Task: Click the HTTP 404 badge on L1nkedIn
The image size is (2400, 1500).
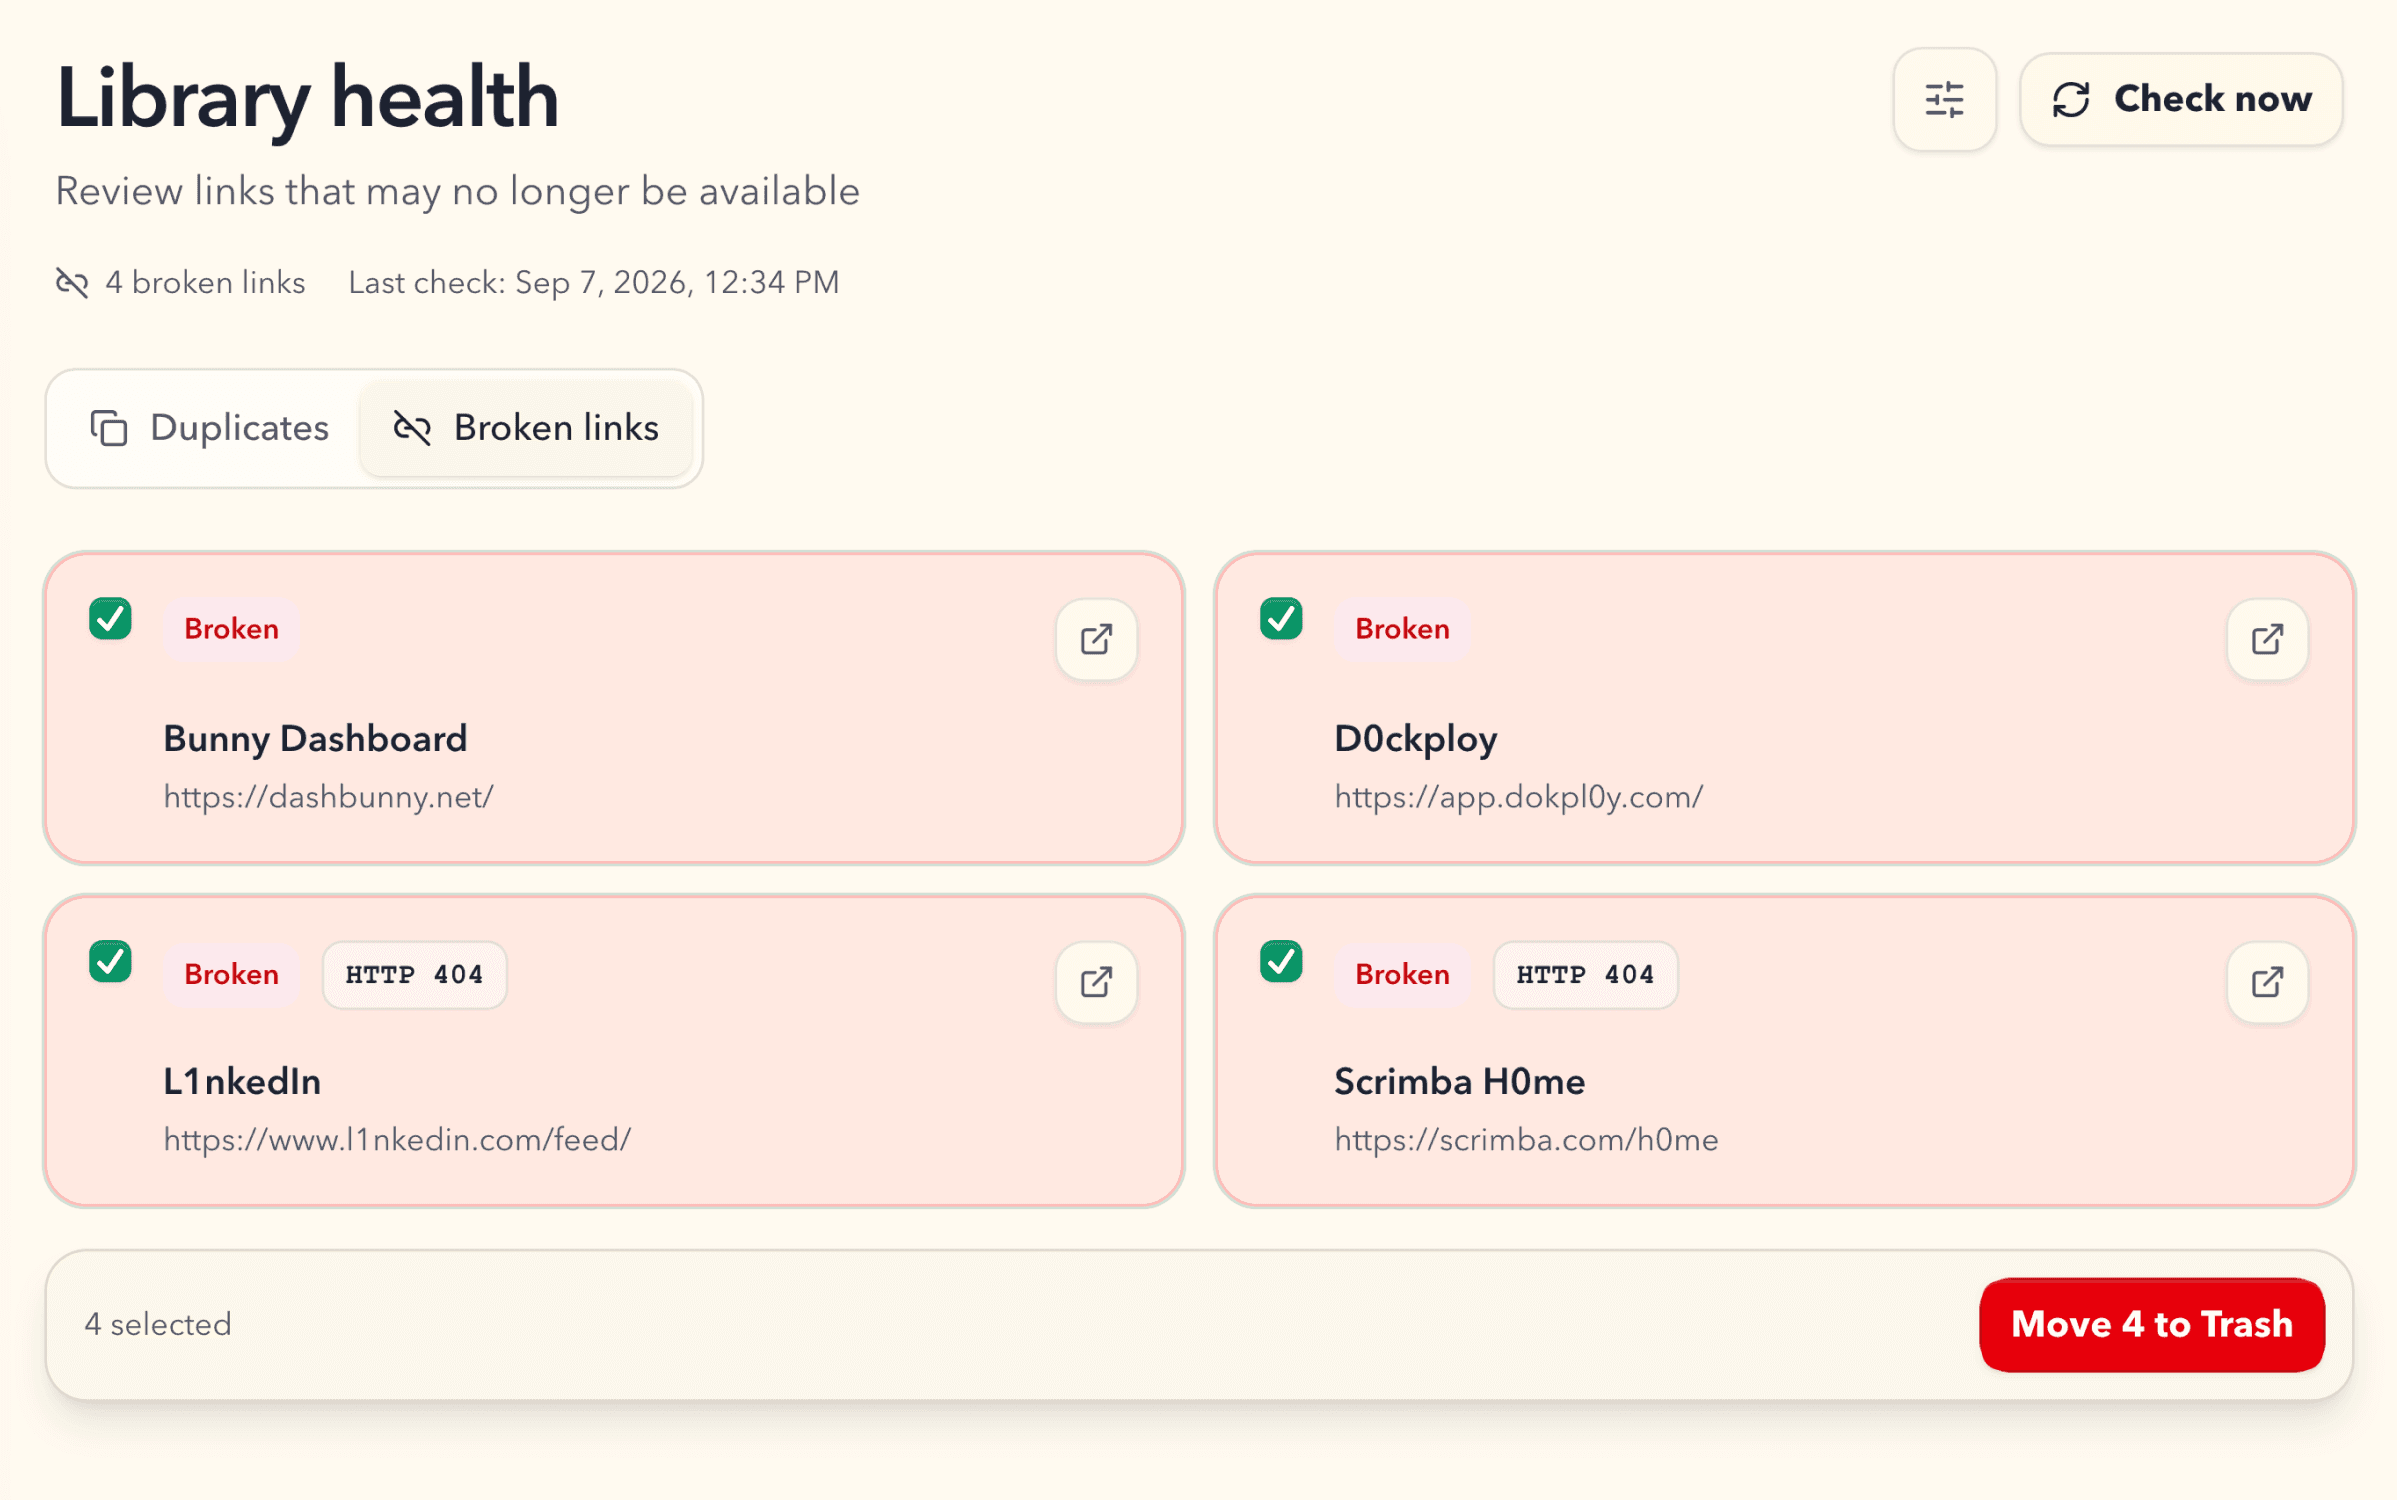Action: (x=414, y=975)
